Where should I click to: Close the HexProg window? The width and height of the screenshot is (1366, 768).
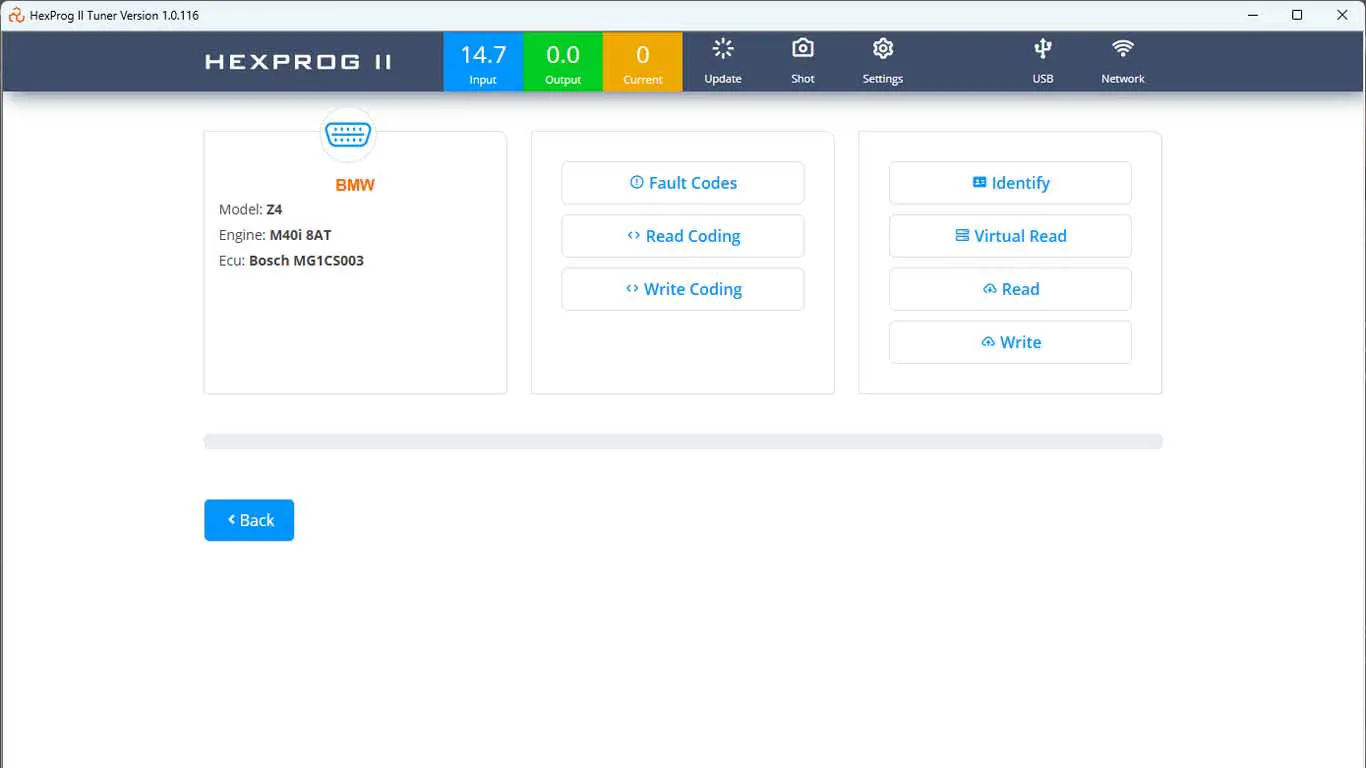pos(1343,15)
